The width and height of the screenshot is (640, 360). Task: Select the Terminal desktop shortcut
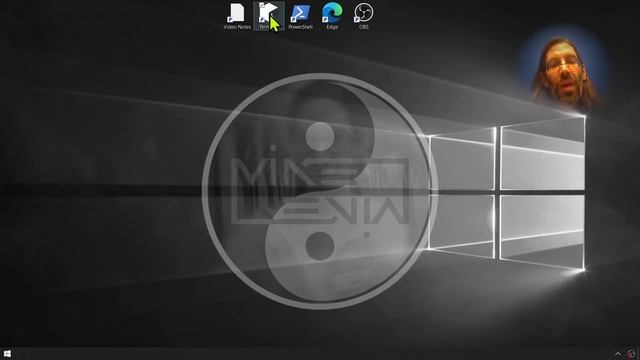(x=269, y=16)
